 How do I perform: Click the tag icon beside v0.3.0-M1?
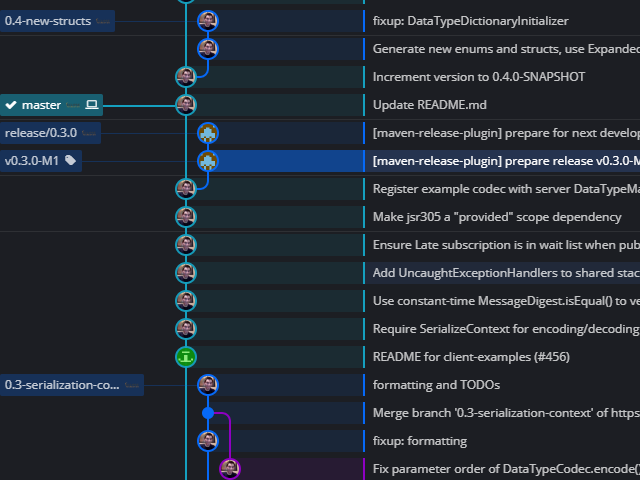[x=71, y=161]
